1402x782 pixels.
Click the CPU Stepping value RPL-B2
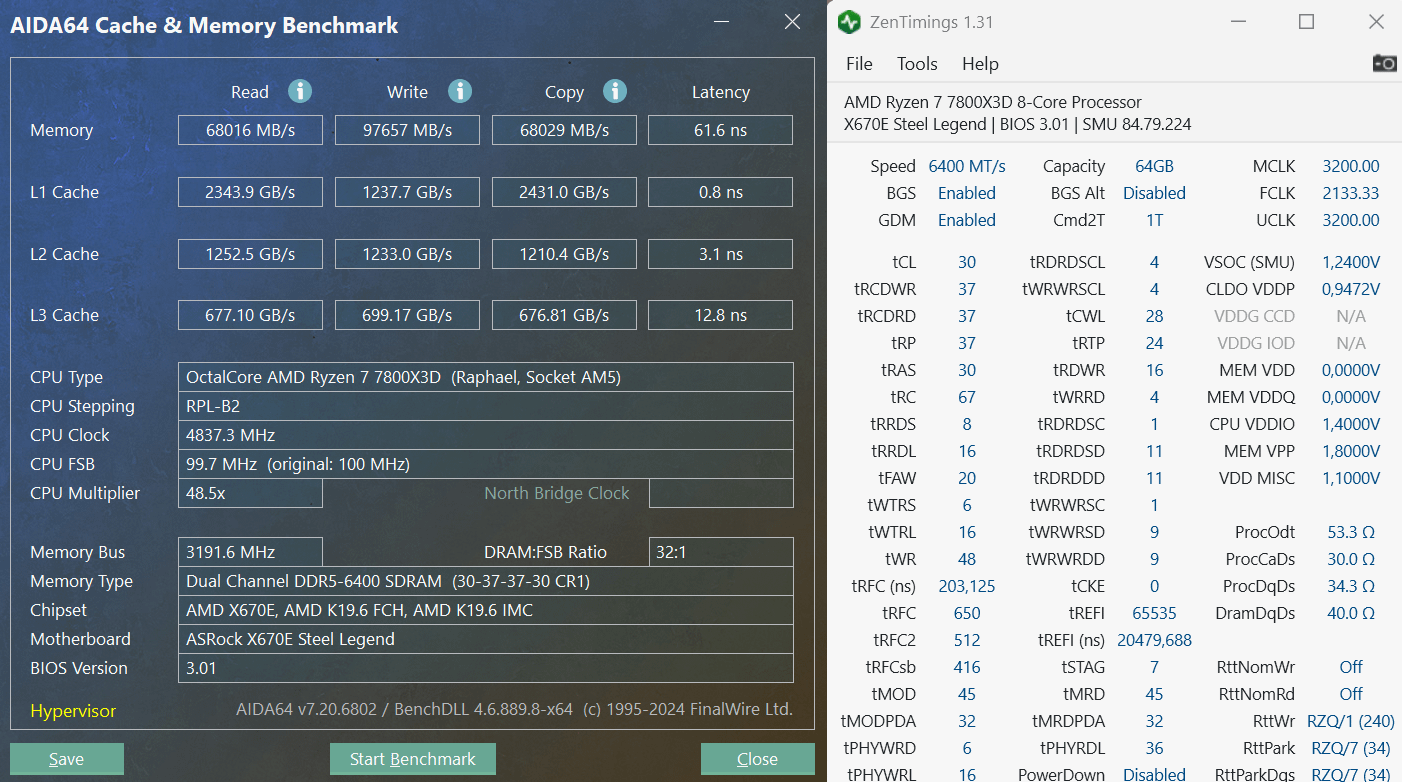pos(485,406)
